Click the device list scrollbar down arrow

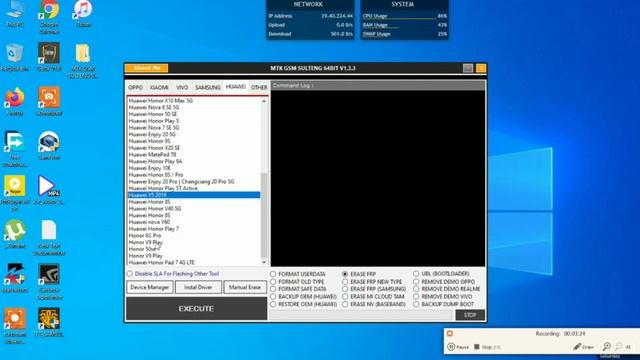tap(264, 262)
